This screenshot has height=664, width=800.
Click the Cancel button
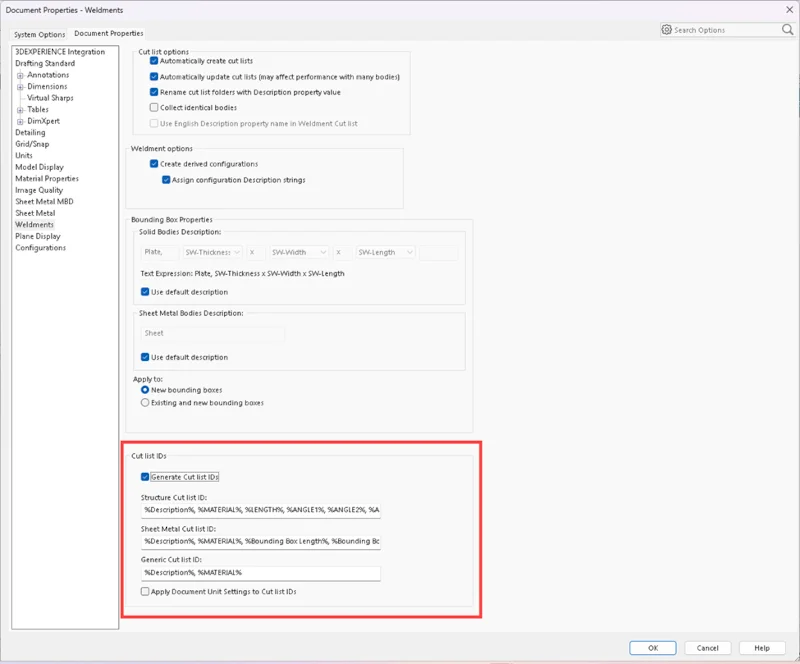tap(707, 648)
